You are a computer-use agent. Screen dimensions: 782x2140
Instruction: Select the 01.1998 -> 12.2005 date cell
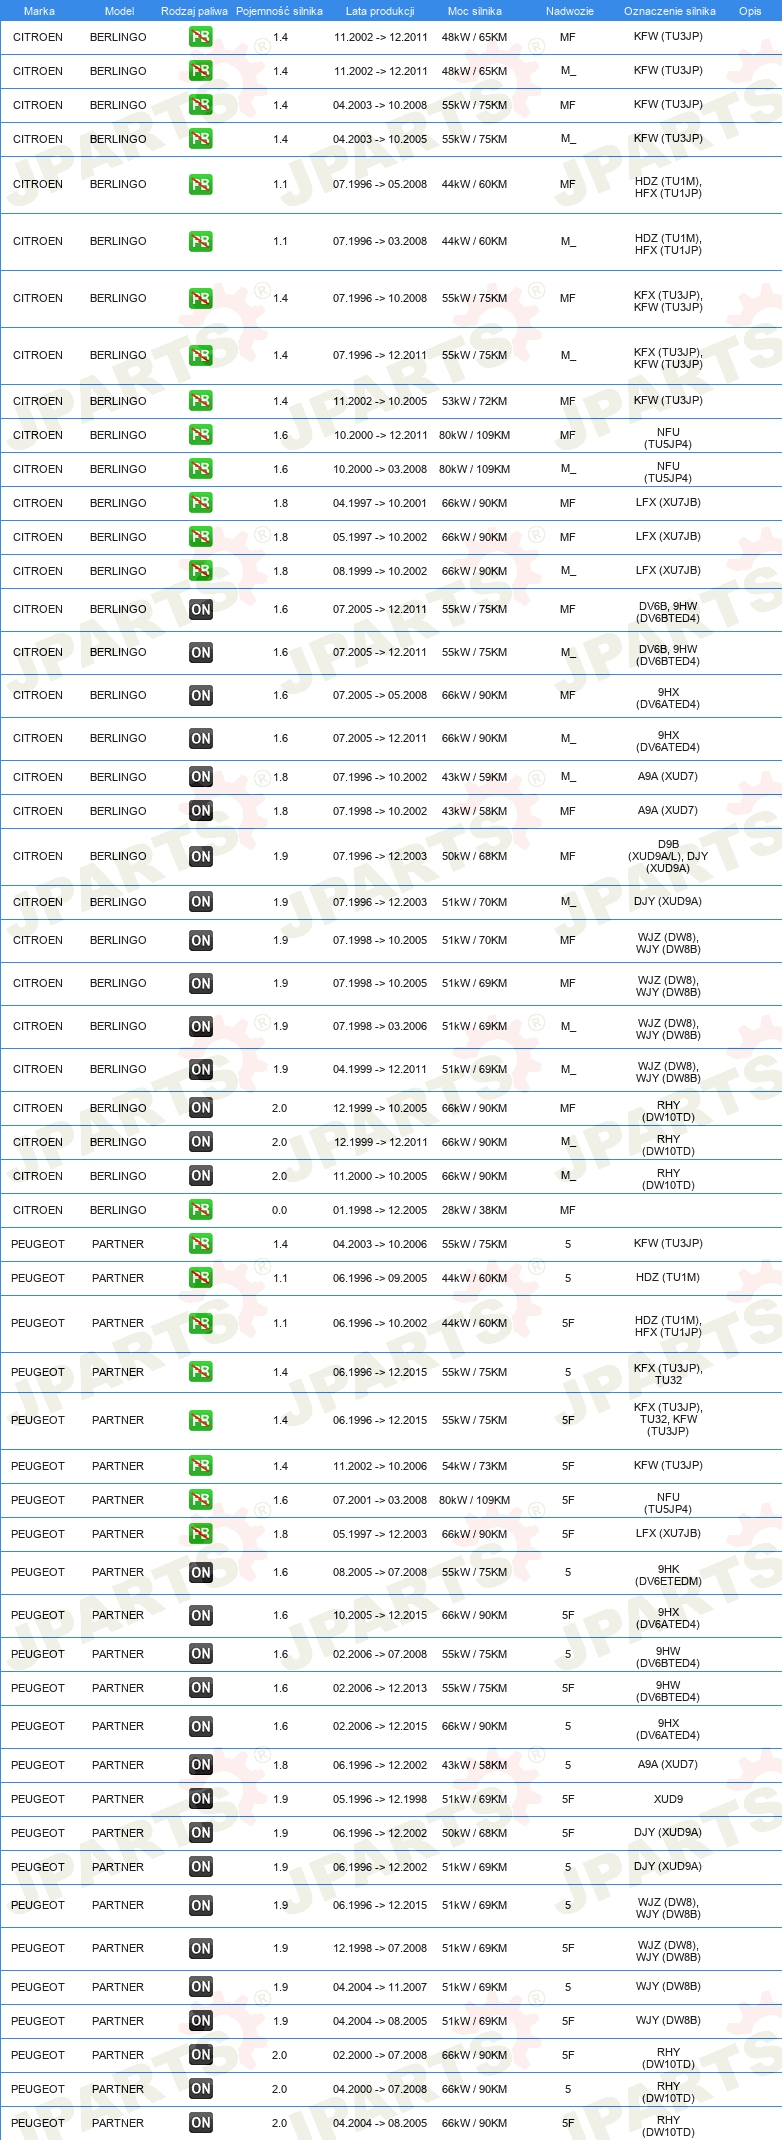(x=380, y=1210)
